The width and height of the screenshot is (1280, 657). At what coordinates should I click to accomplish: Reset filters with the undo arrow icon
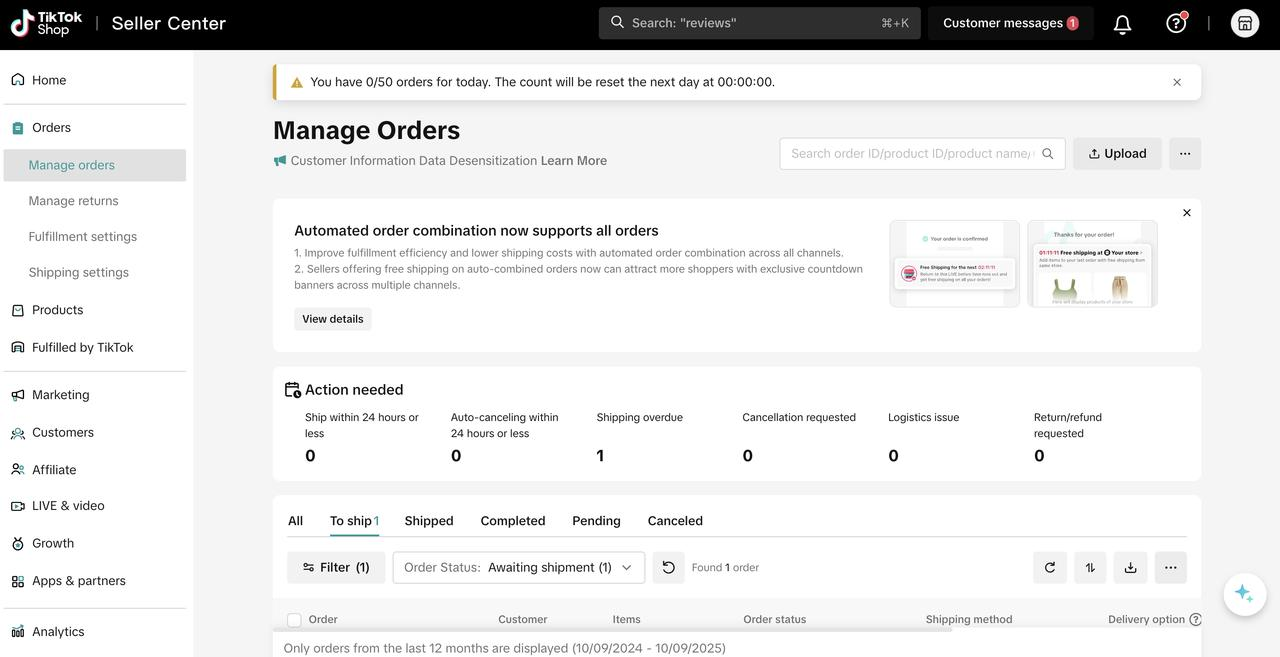pos(668,568)
